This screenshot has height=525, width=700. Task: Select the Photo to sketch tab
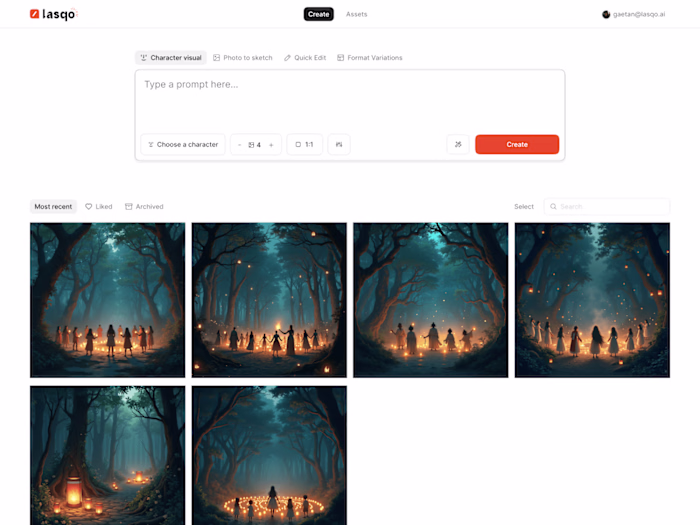[x=243, y=58]
